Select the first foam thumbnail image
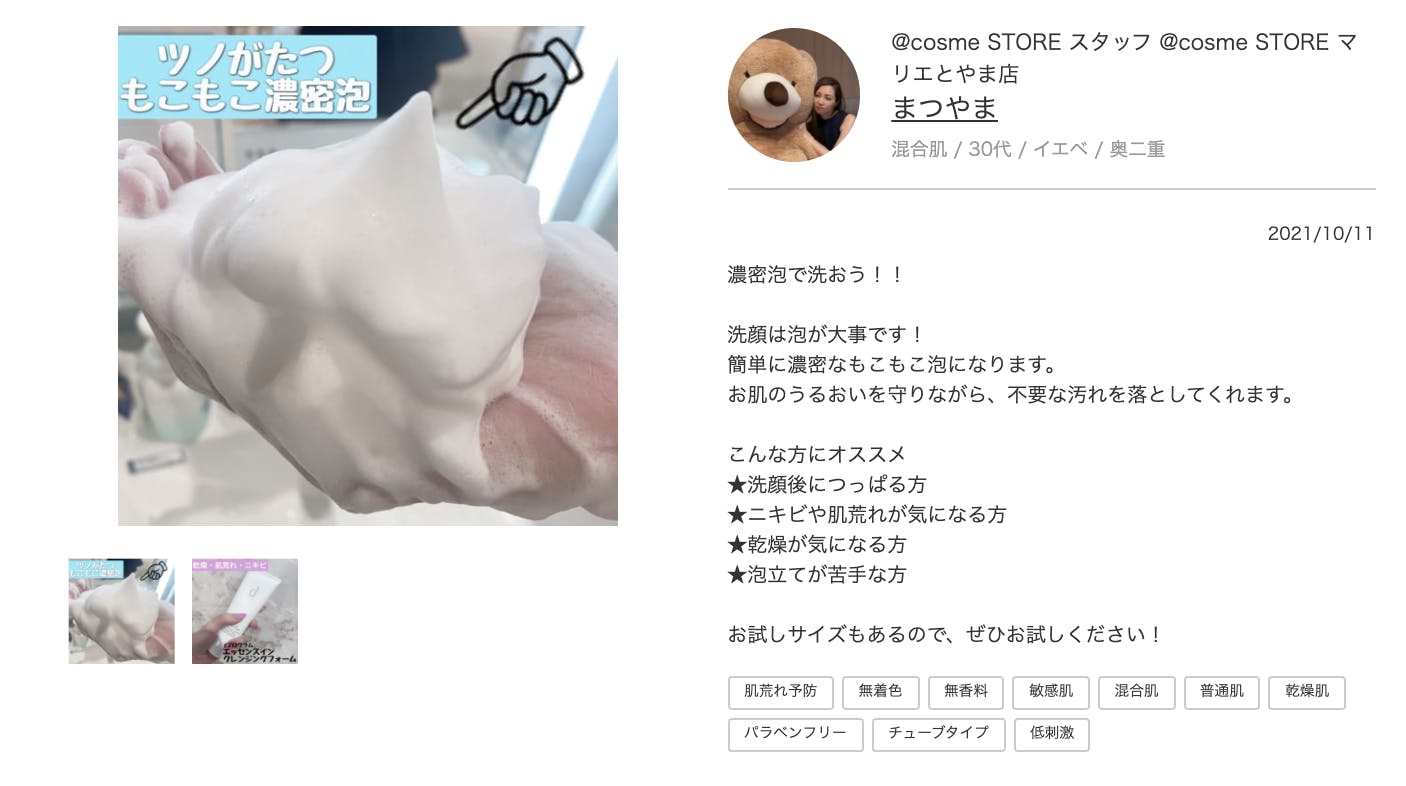Screen dimensions: 1406x786 pos(121,611)
